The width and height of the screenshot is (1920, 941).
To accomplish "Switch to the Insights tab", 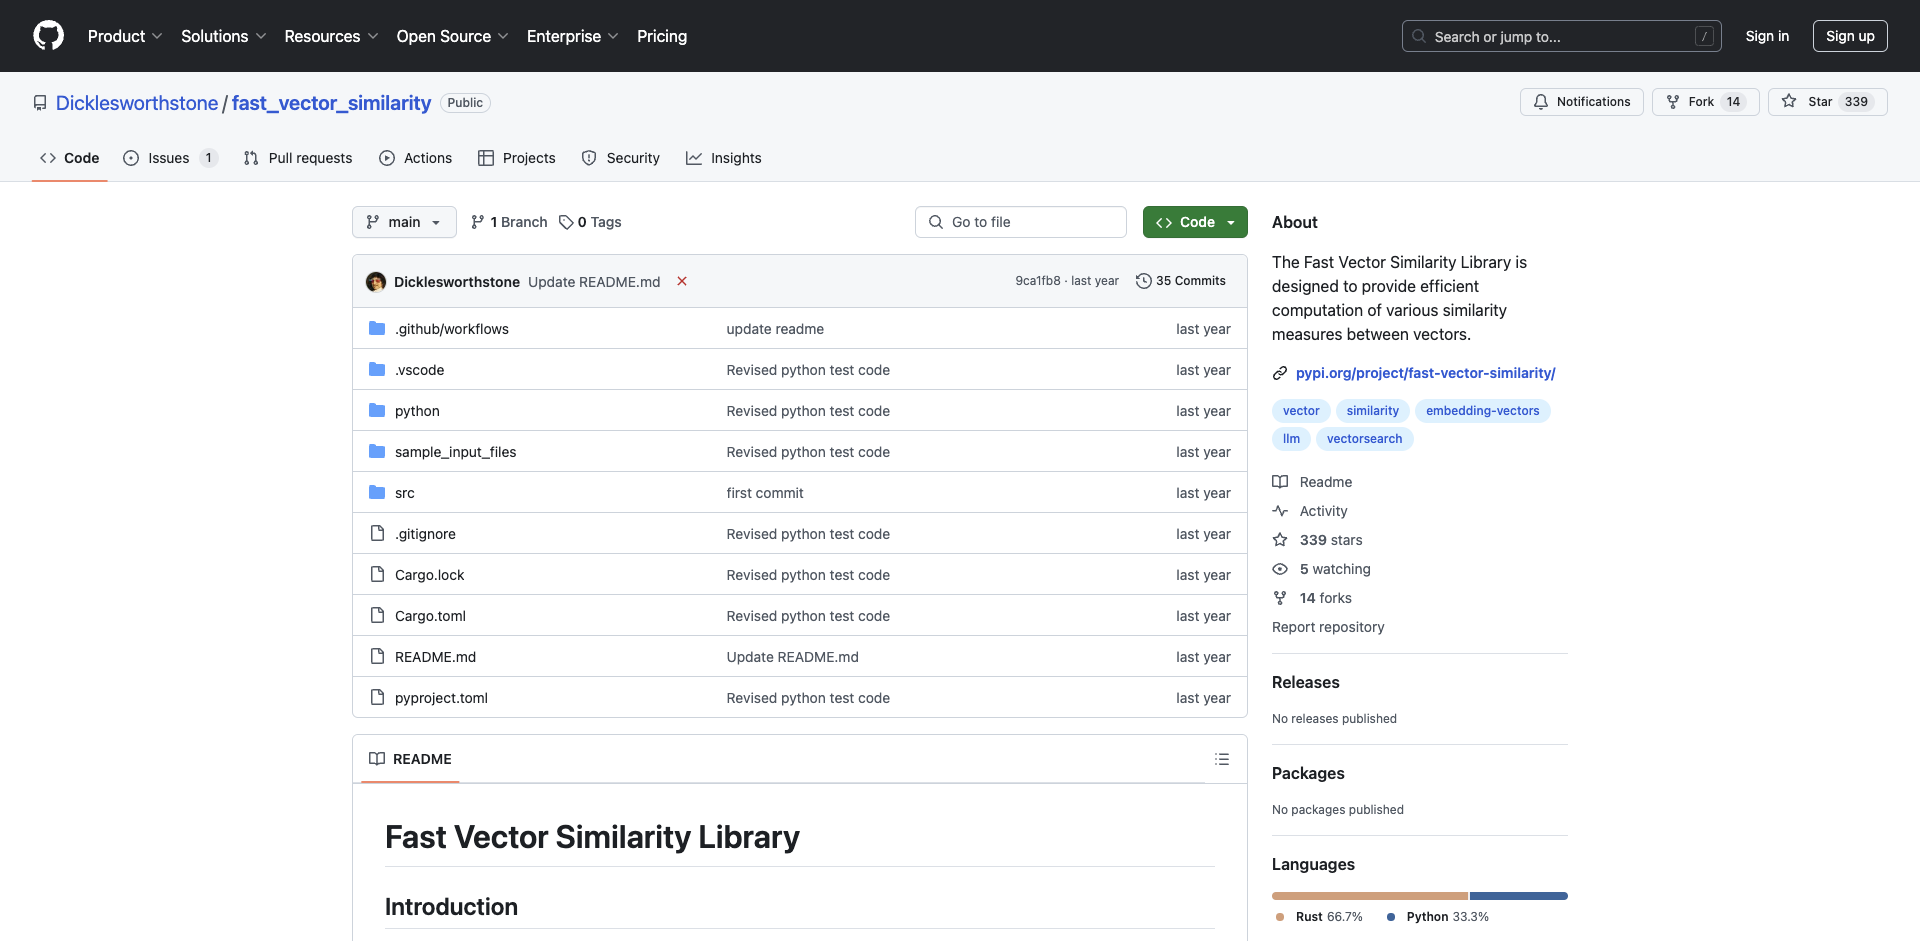I will [x=724, y=158].
